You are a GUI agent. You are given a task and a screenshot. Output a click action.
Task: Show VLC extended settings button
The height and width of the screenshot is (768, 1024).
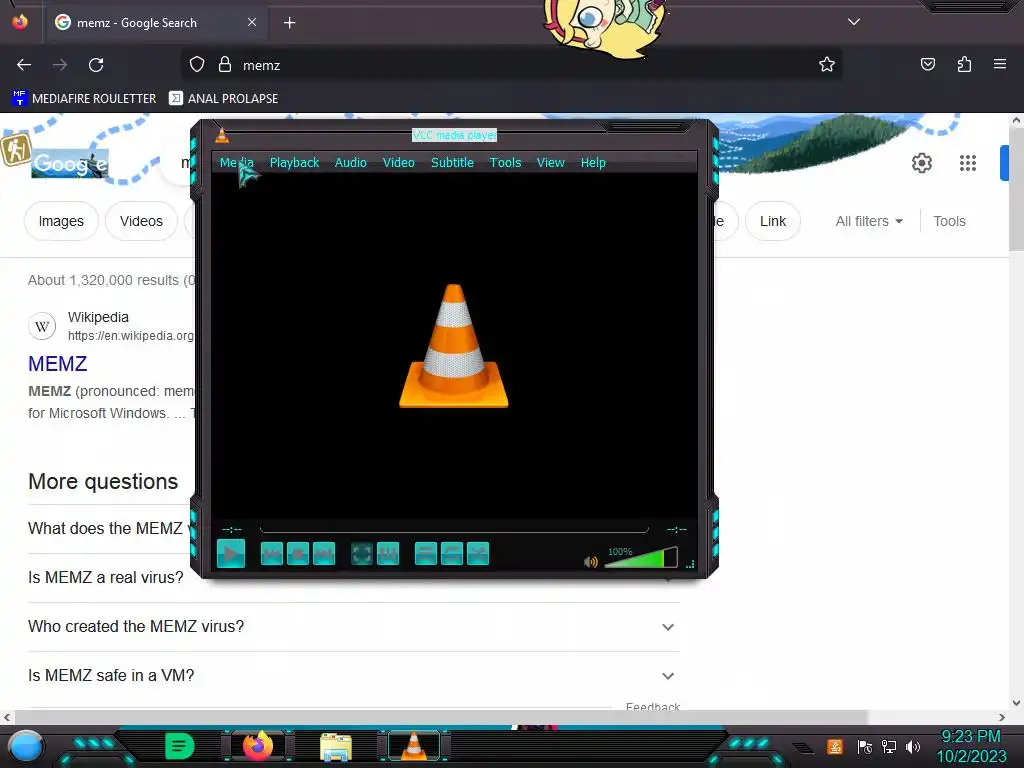click(x=388, y=554)
